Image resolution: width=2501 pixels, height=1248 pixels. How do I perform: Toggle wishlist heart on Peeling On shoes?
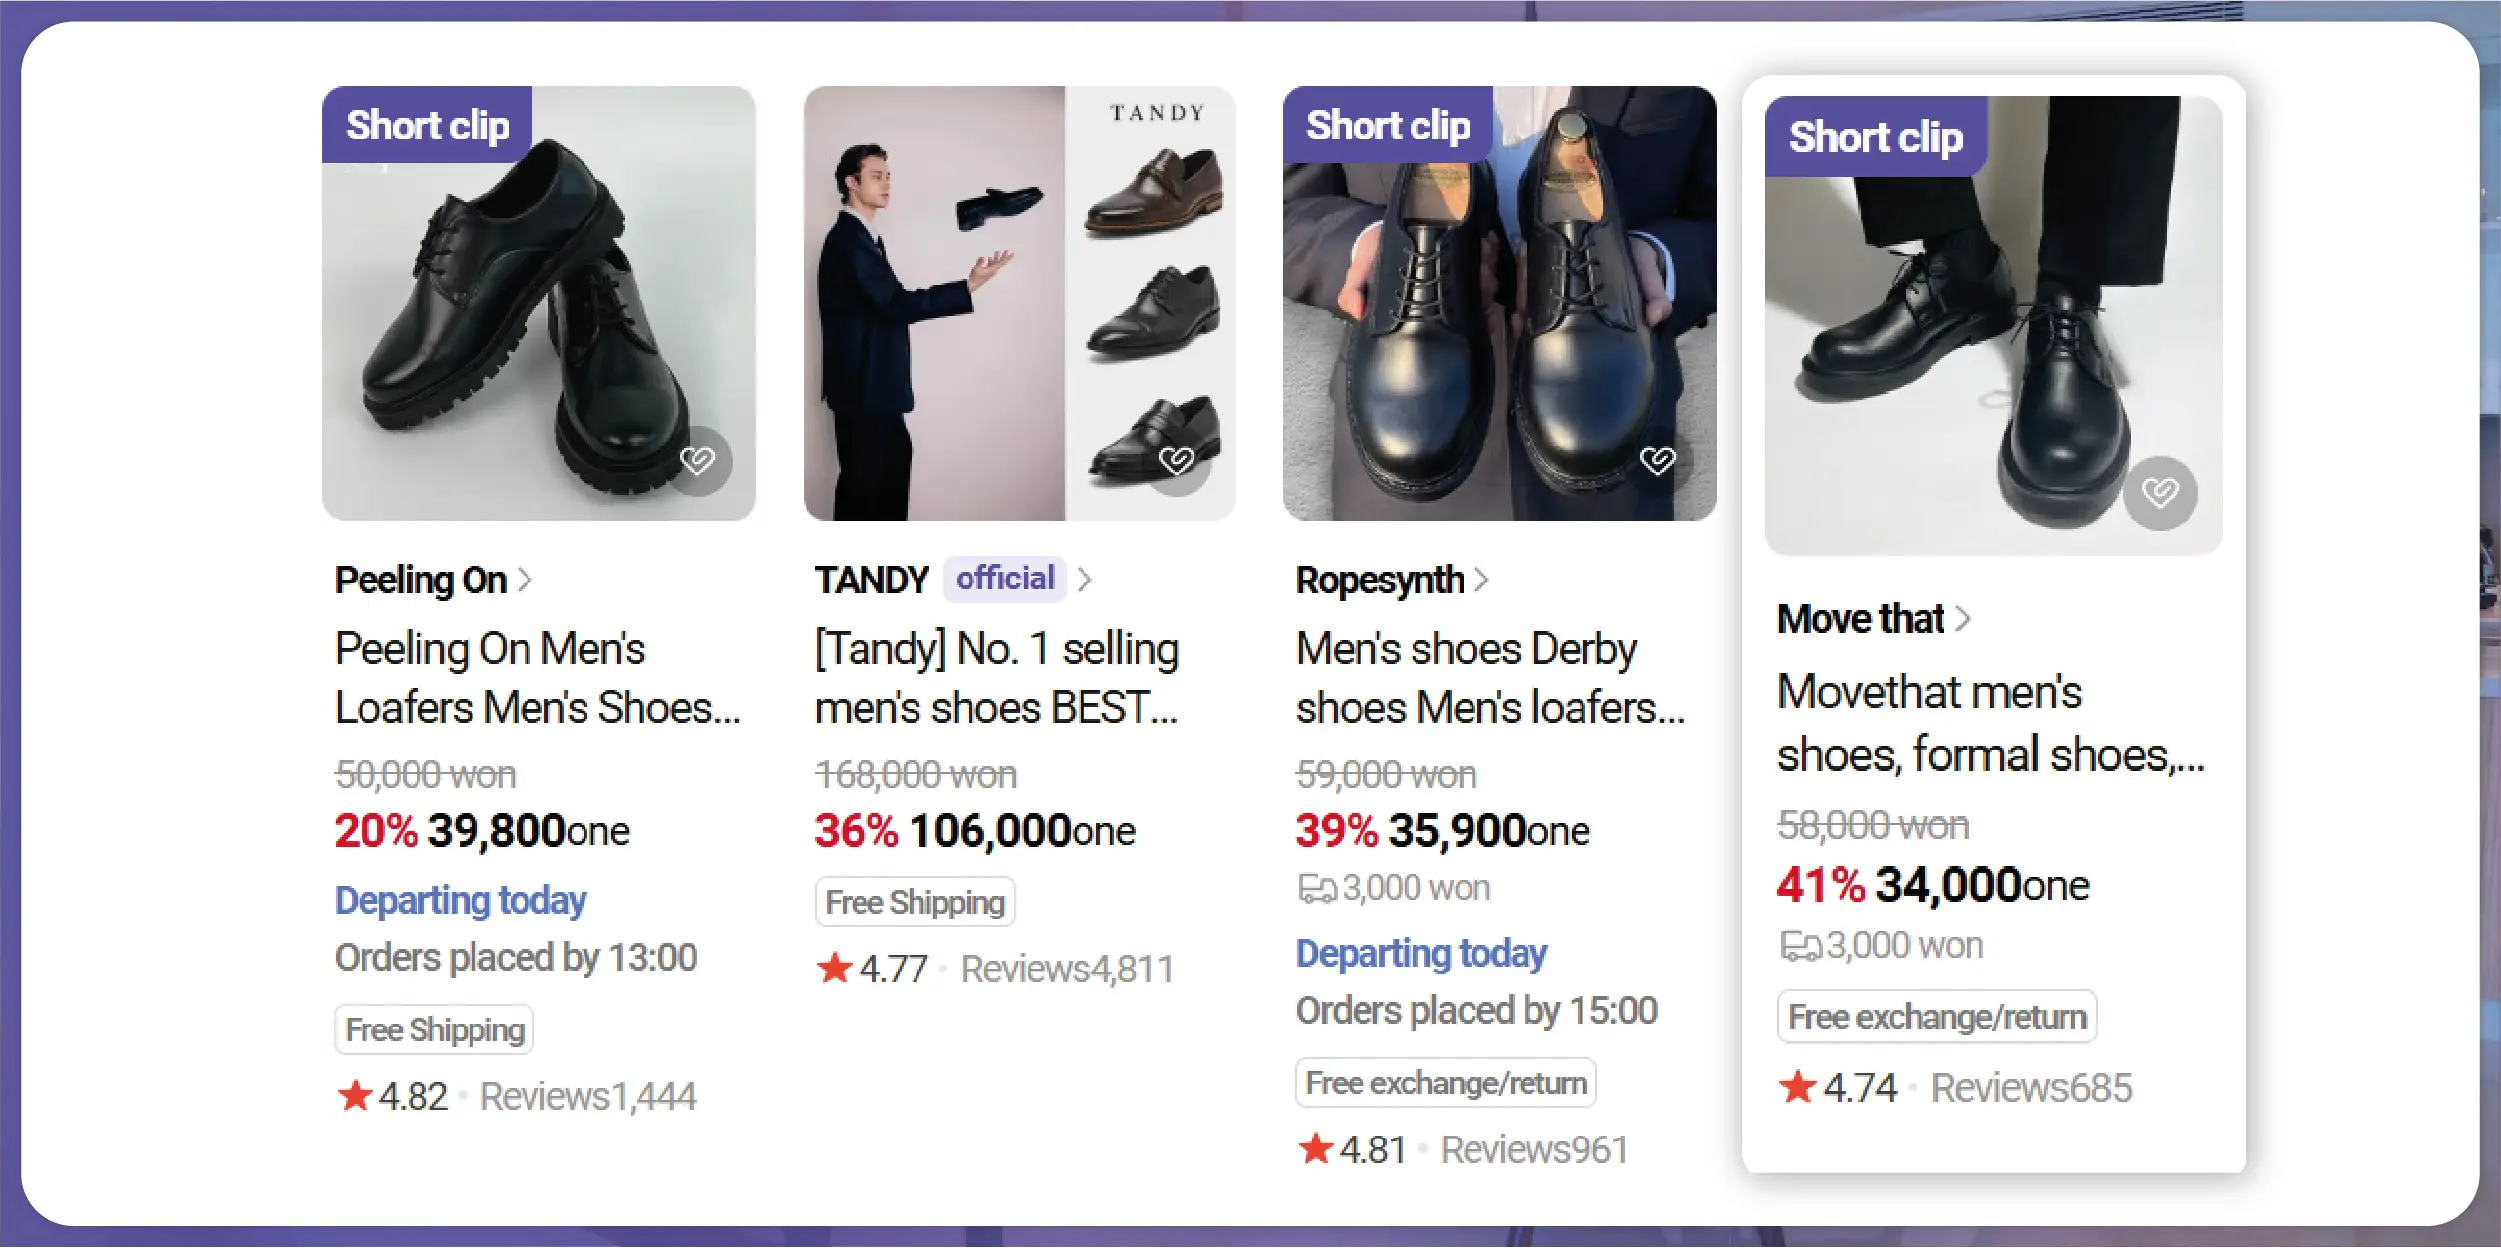698,461
